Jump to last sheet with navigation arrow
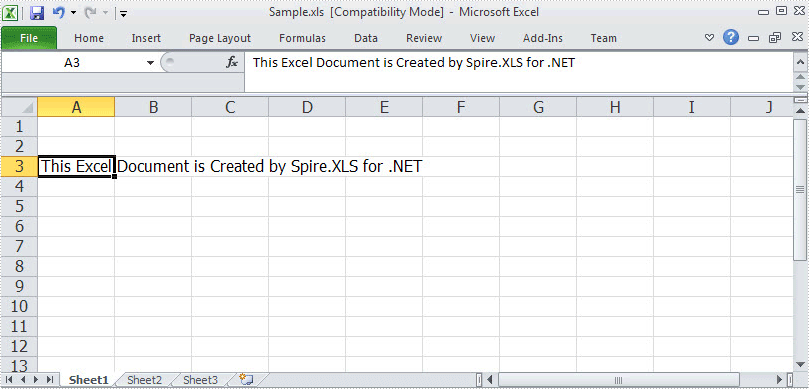809x389 pixels. tap(50, 380)
